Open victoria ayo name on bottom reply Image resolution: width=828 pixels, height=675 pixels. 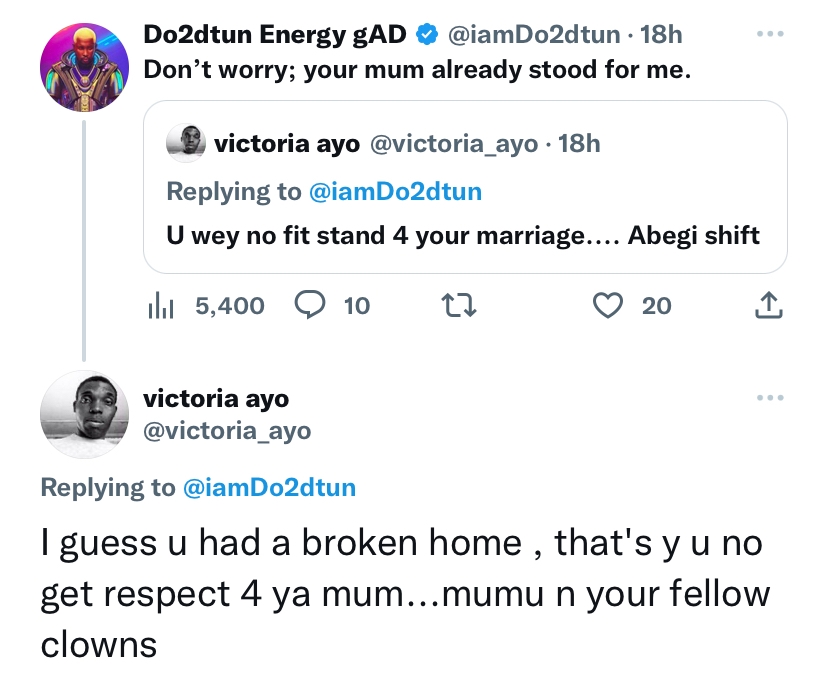216,398
